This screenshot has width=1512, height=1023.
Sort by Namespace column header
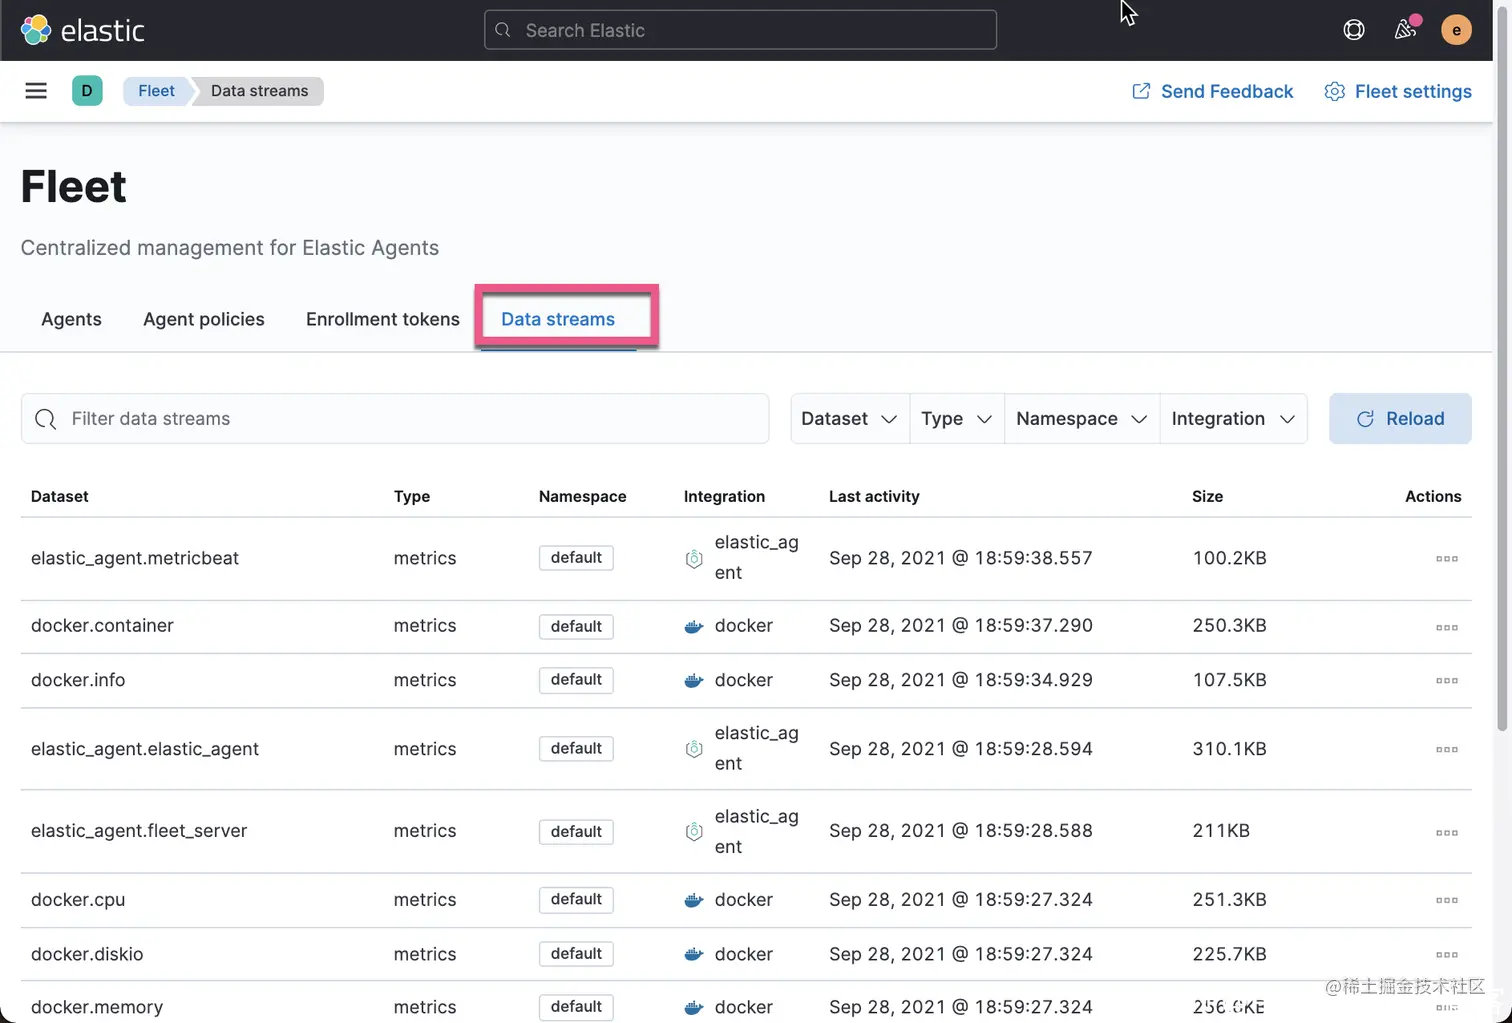tap(583, 496)
